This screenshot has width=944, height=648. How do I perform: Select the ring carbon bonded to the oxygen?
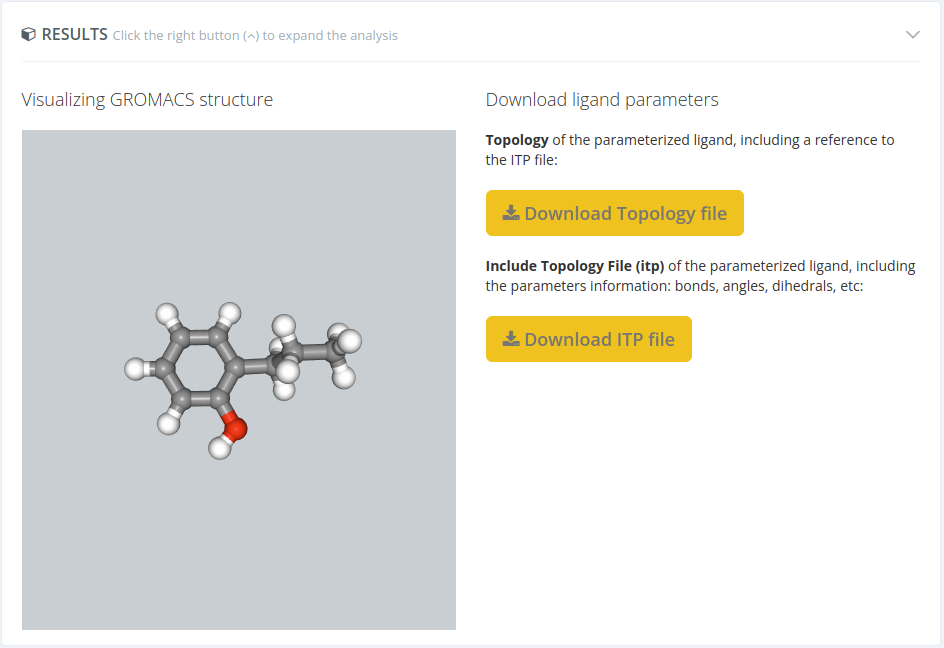(216, 398)
